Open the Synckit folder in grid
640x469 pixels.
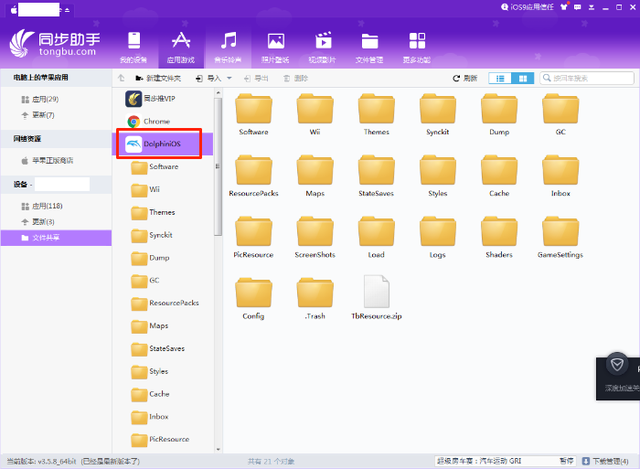coord(438,114)
